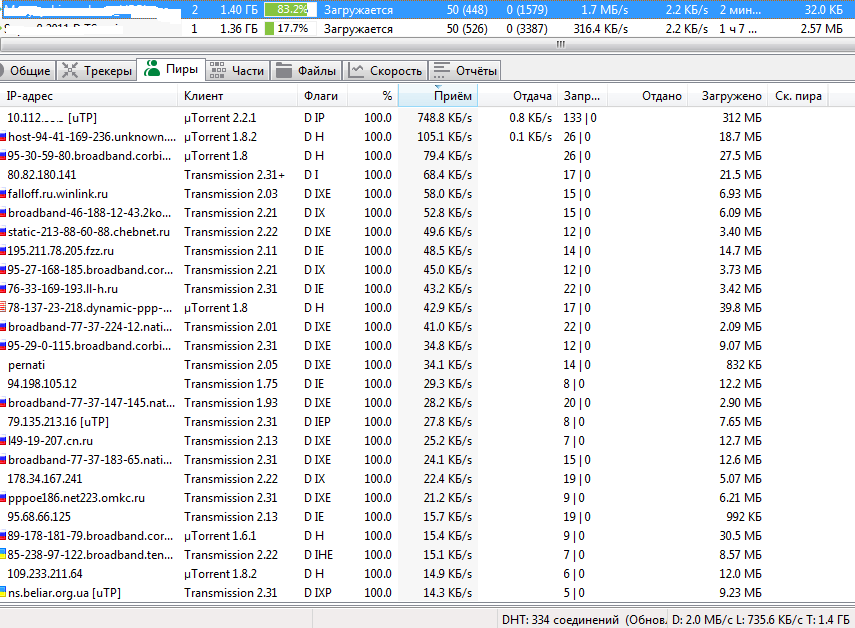The image size is (855, 628).
Task: Click the 17.7% torrent progress bar
Action: point(290,29)
